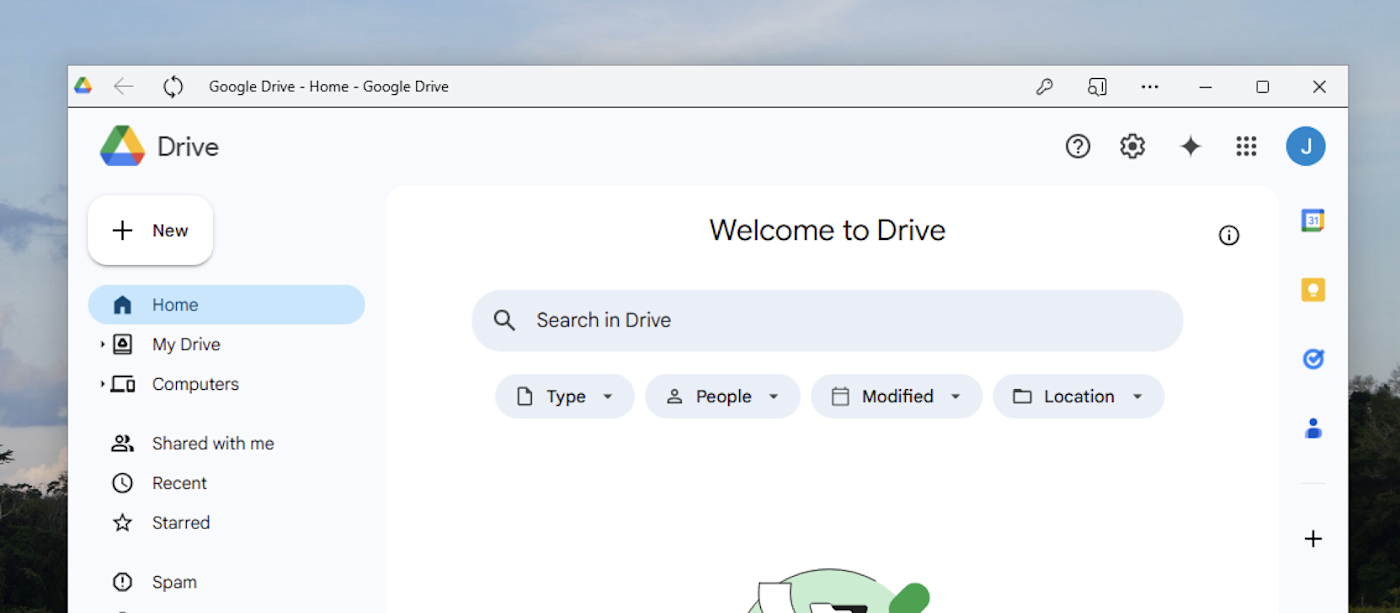
Task: Maximize the Google Drive window
Action: (x=1262, y=87)
